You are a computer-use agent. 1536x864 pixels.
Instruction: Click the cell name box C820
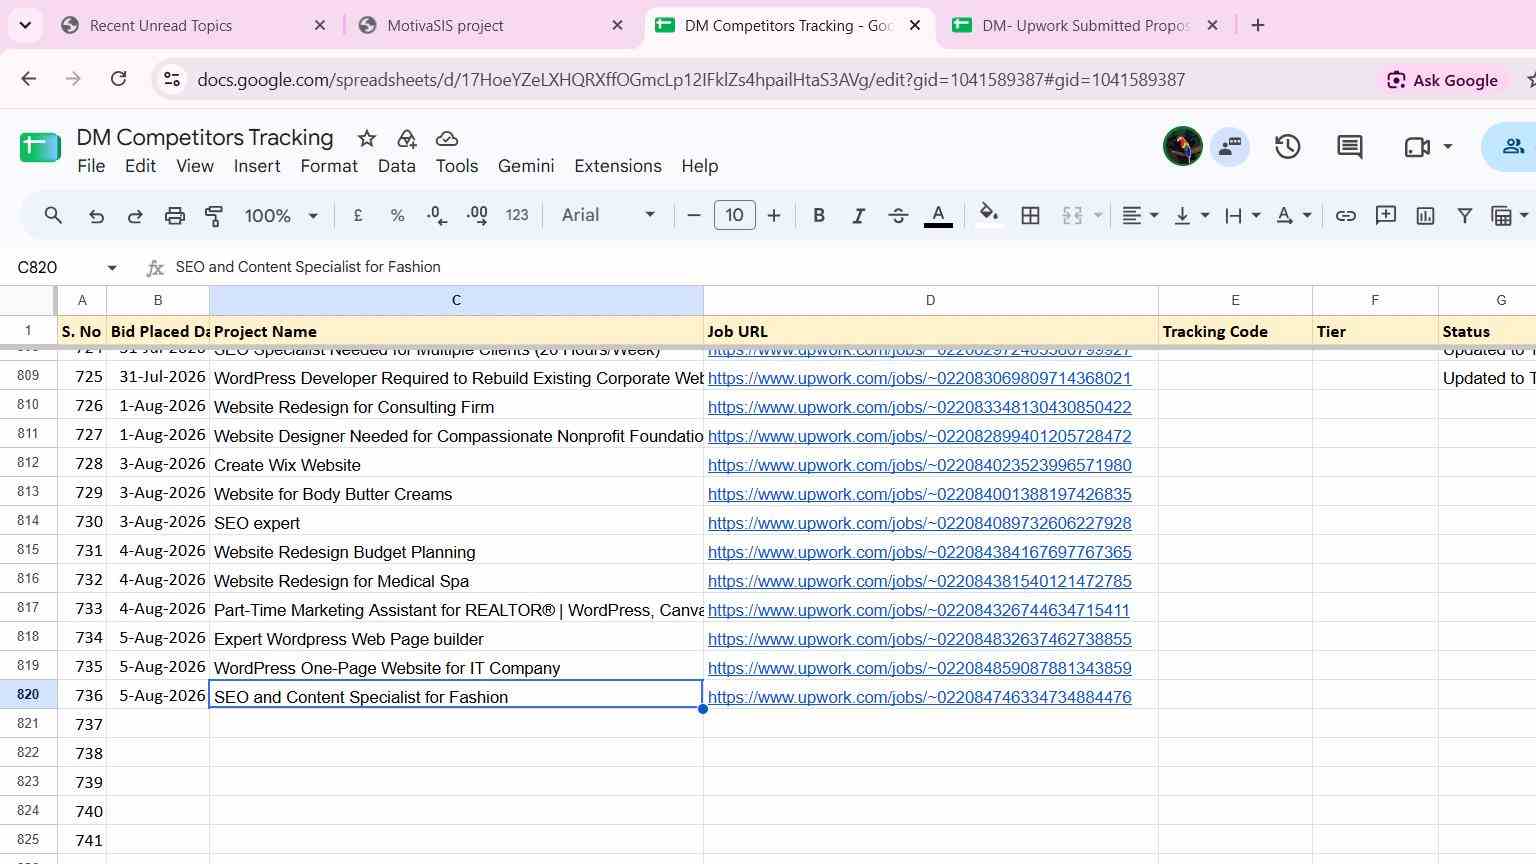pos(66,267)
